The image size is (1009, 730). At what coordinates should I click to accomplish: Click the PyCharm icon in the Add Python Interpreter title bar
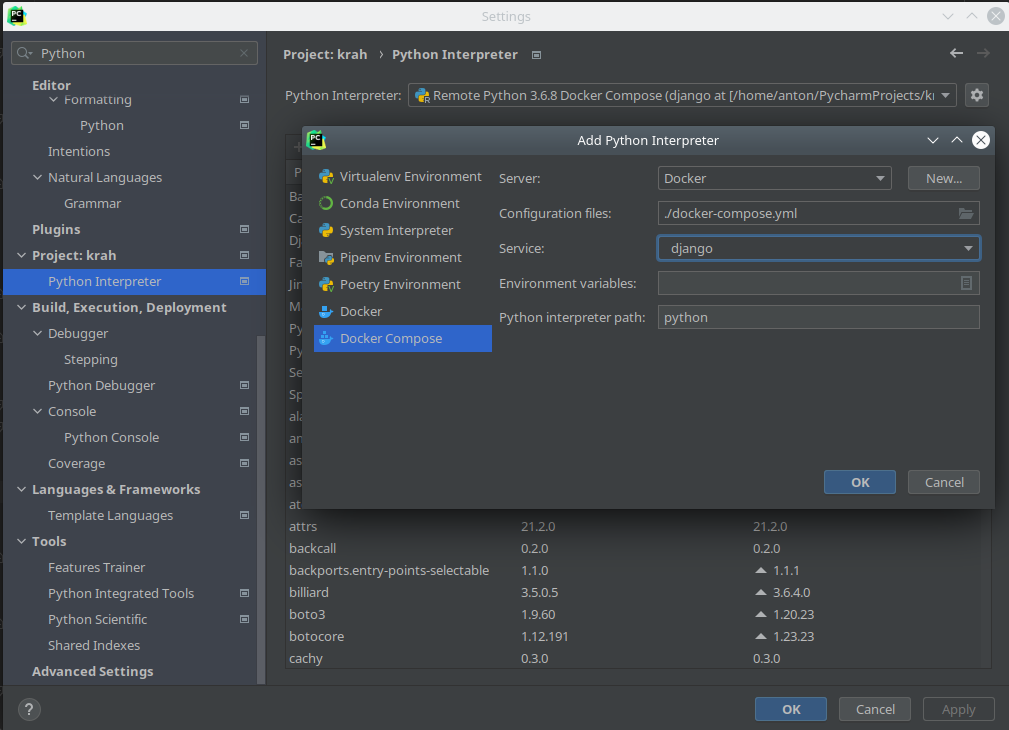point(316,140)
